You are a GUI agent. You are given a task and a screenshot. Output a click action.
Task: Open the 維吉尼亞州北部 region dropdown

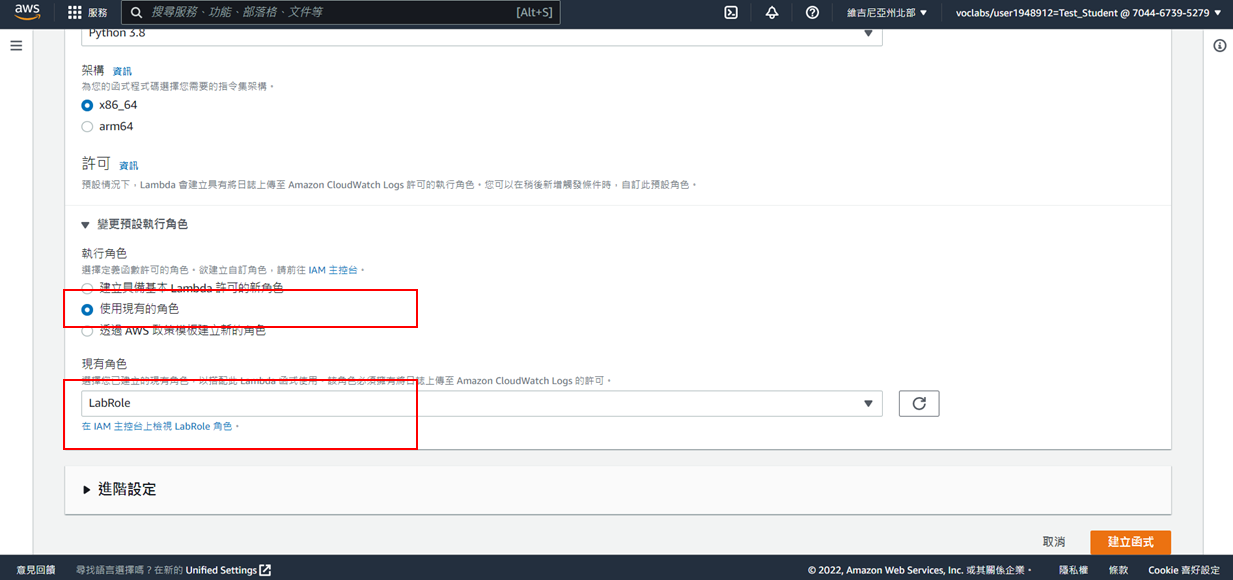887,13
